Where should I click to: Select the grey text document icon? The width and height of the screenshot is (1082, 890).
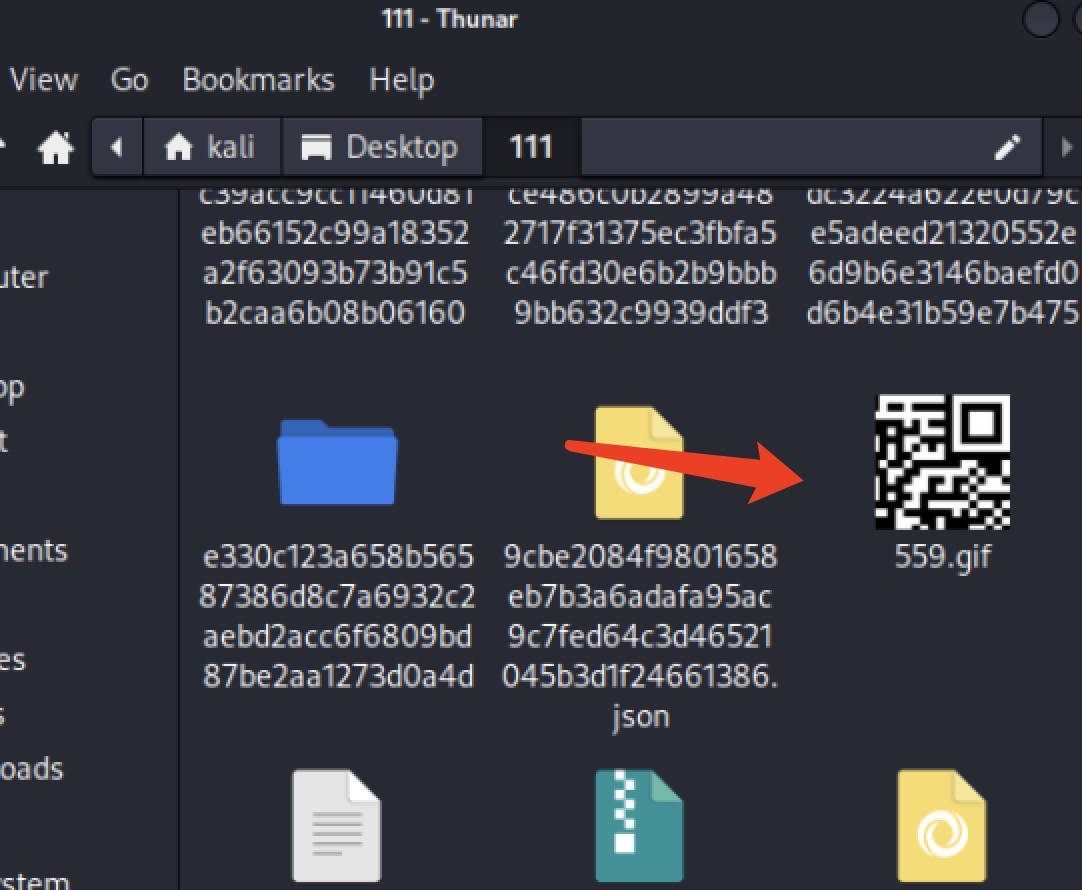coord(337,825)
